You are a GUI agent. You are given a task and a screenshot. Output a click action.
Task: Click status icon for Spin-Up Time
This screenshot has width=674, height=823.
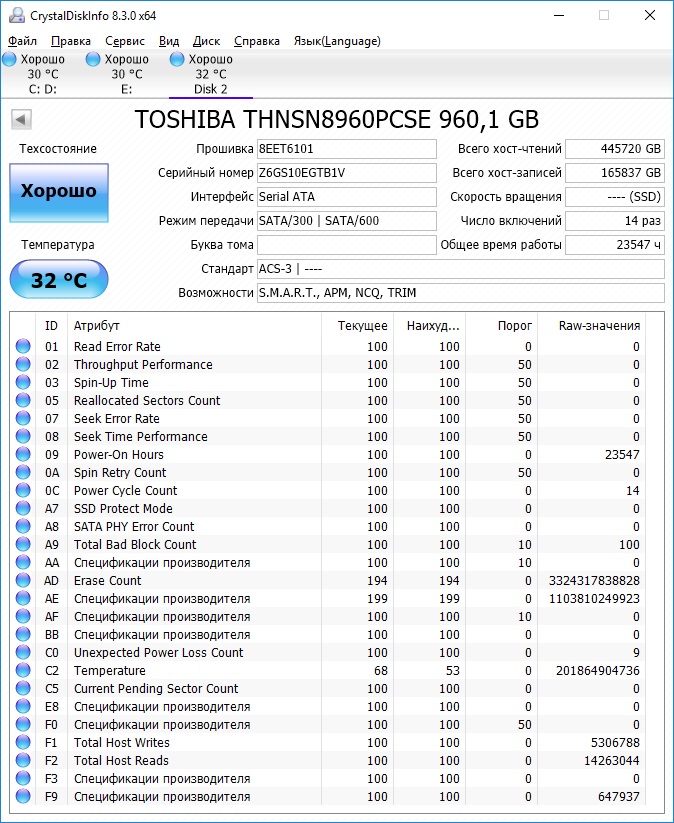[23, 382]
